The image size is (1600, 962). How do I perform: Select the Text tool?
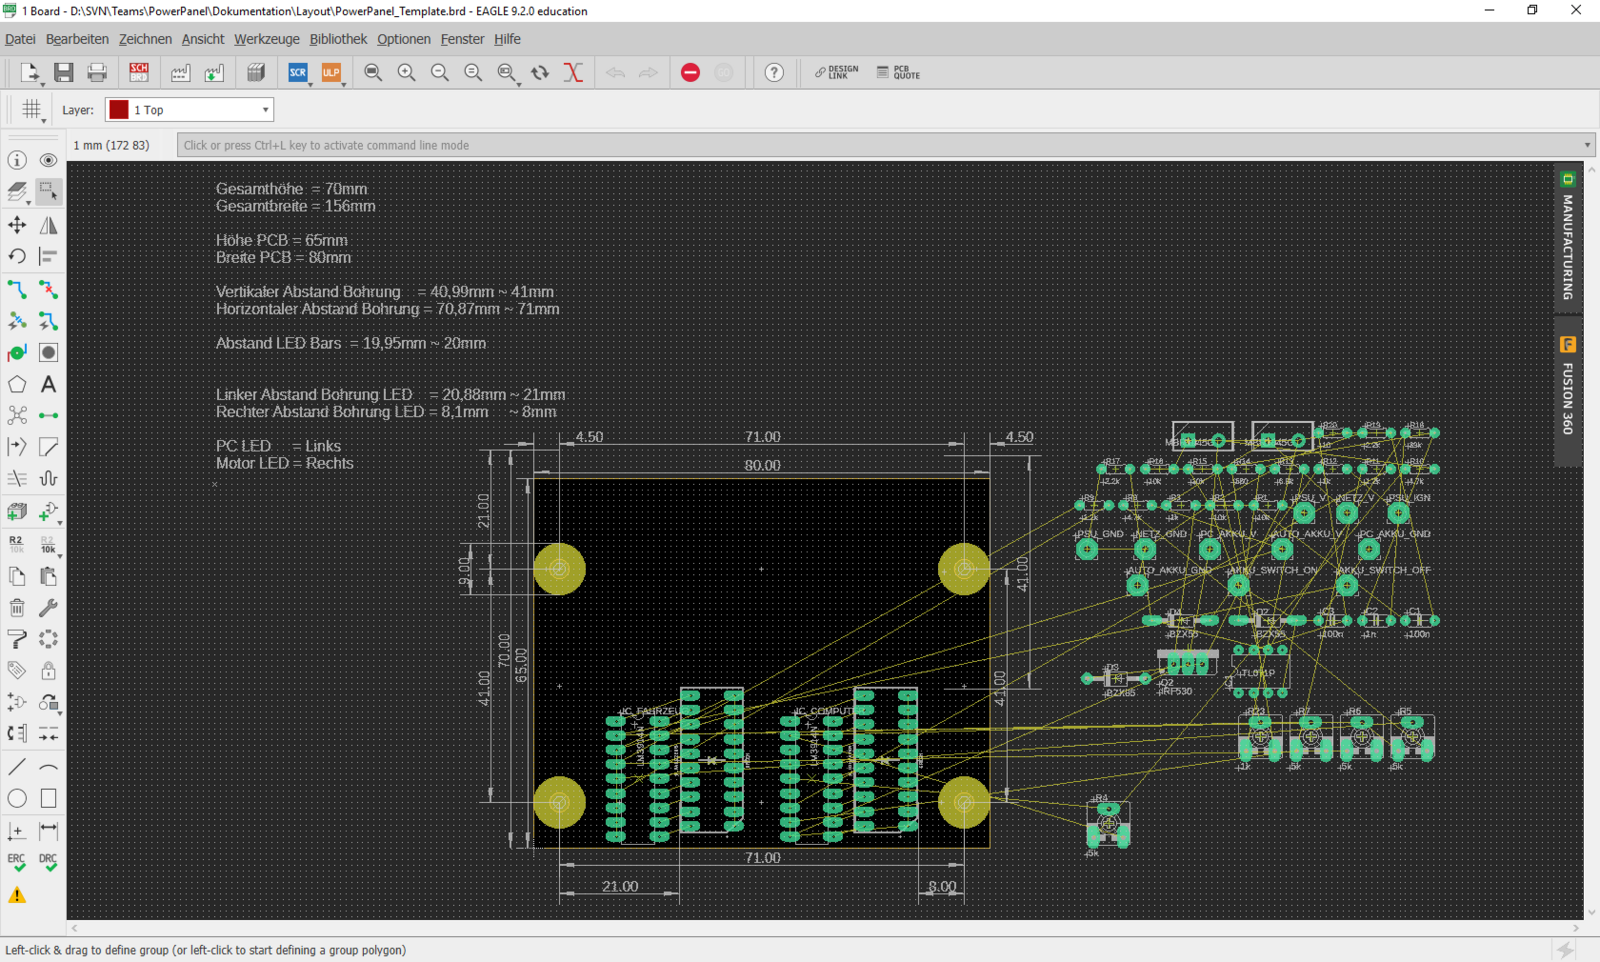point(48,385)
